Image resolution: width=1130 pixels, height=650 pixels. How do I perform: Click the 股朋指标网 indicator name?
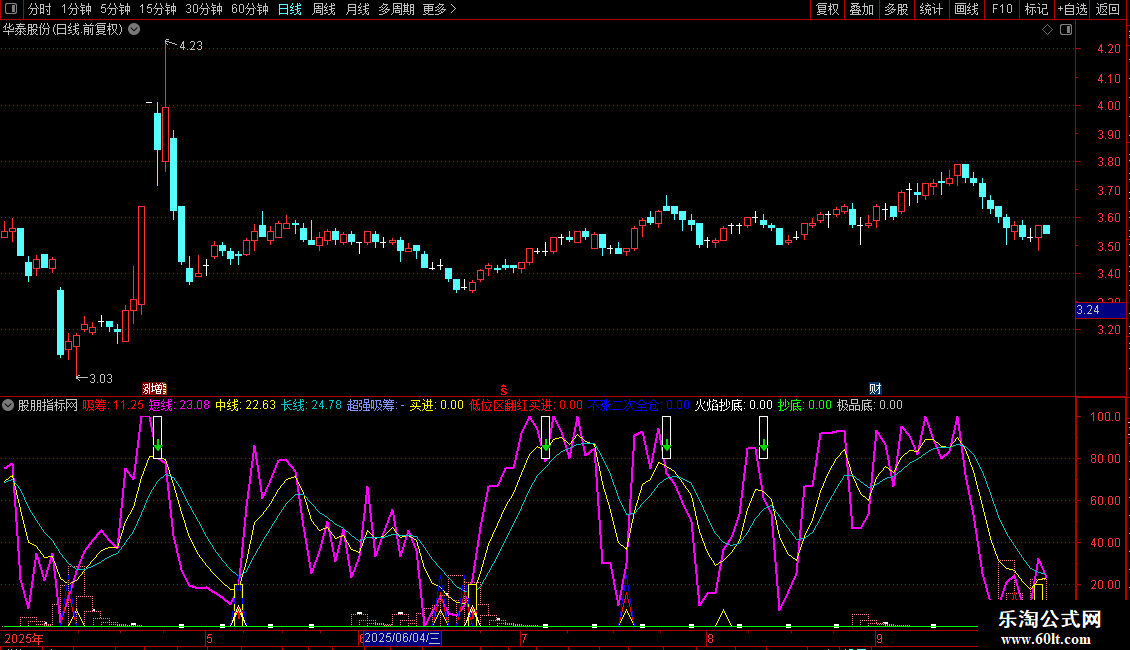(48, 405)
